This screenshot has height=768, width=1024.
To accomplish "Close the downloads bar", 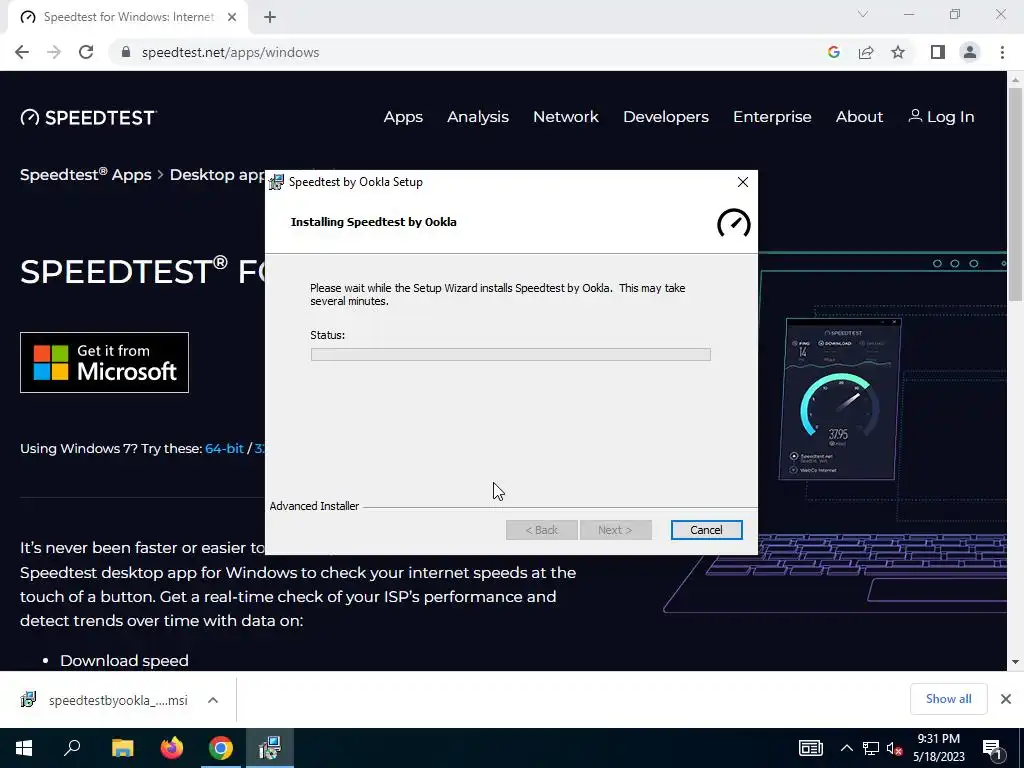I will click(1006, 699).
